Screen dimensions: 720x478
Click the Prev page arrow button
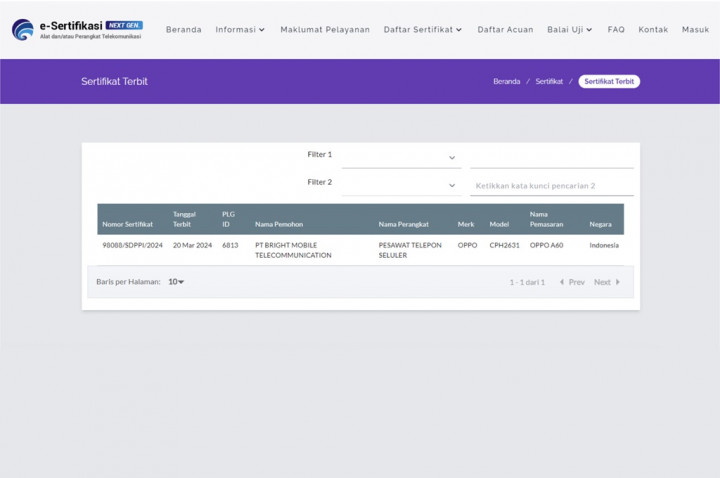click(x=571, y=282)
